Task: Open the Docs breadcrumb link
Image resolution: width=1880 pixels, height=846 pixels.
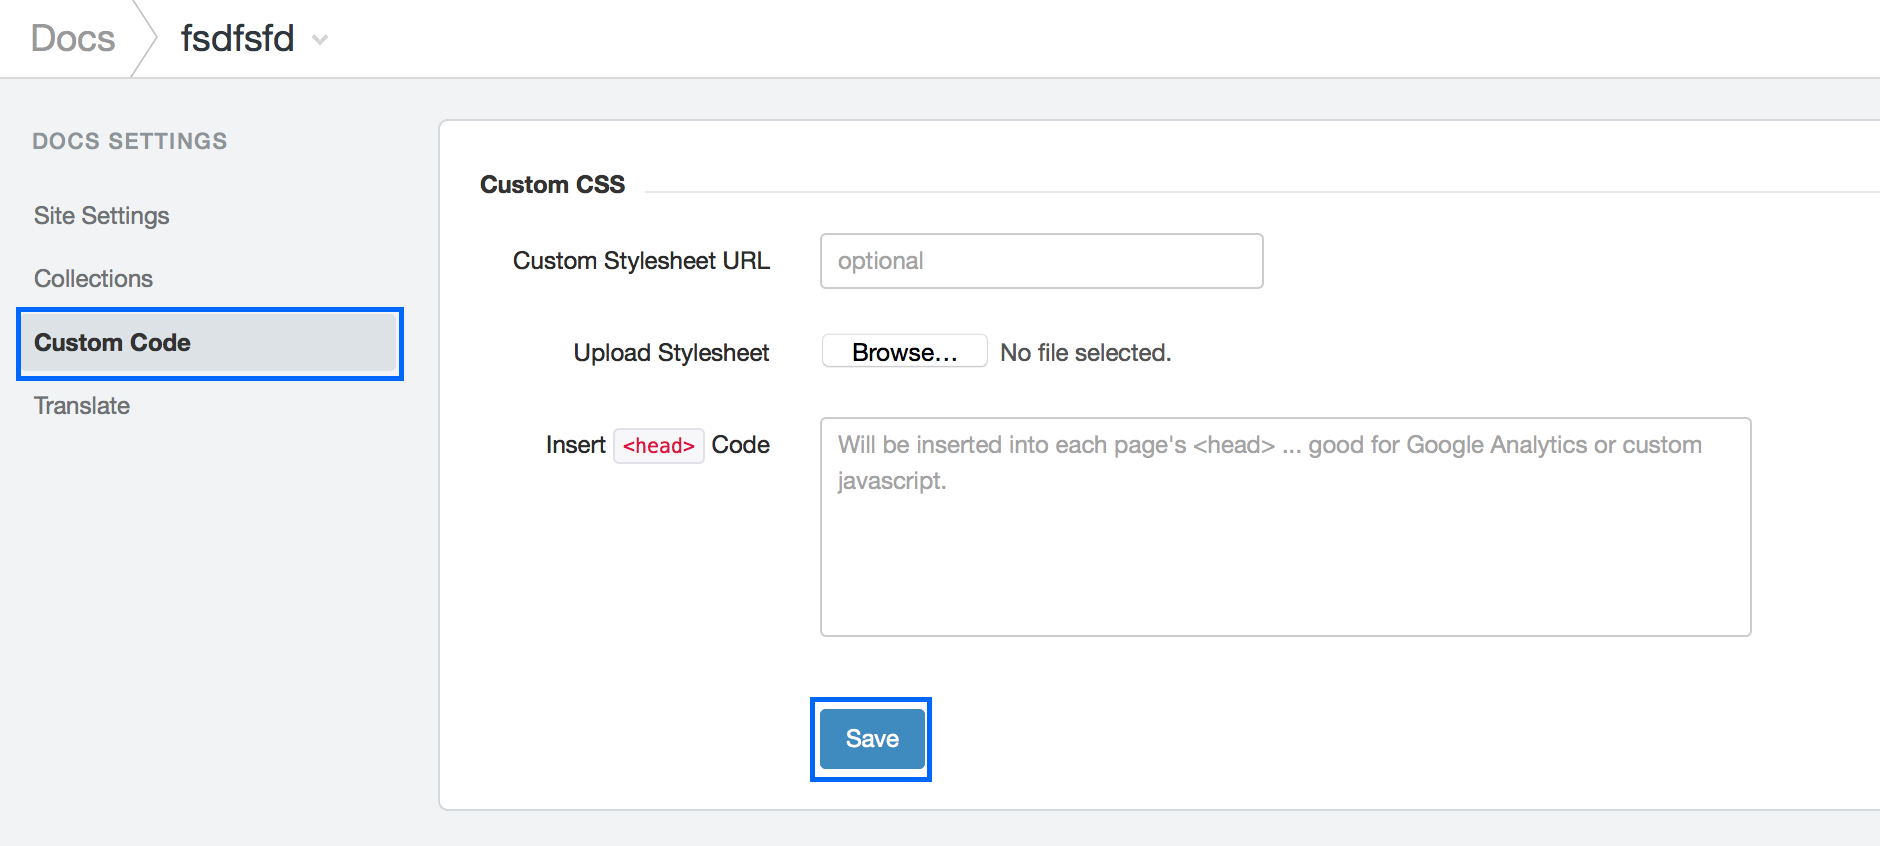Action: tap(73, 39)
